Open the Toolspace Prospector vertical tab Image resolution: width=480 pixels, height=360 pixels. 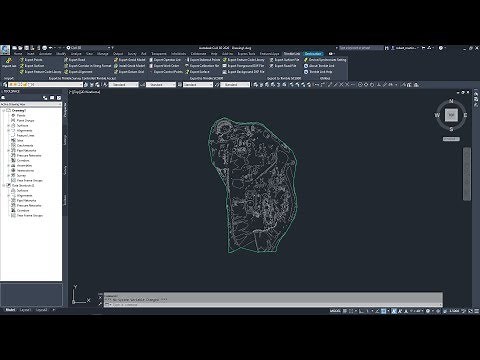click(65, 110)
